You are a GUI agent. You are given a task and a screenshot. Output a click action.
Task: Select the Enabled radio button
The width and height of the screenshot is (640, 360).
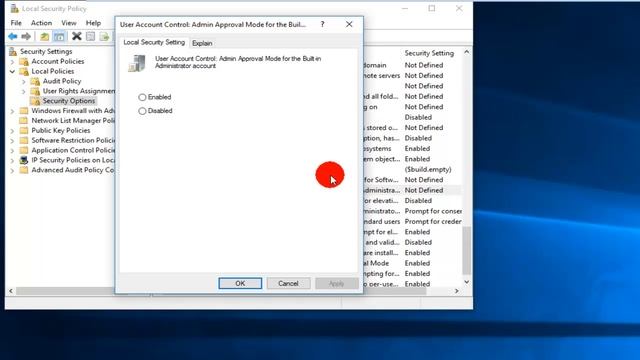click(142, 97)
